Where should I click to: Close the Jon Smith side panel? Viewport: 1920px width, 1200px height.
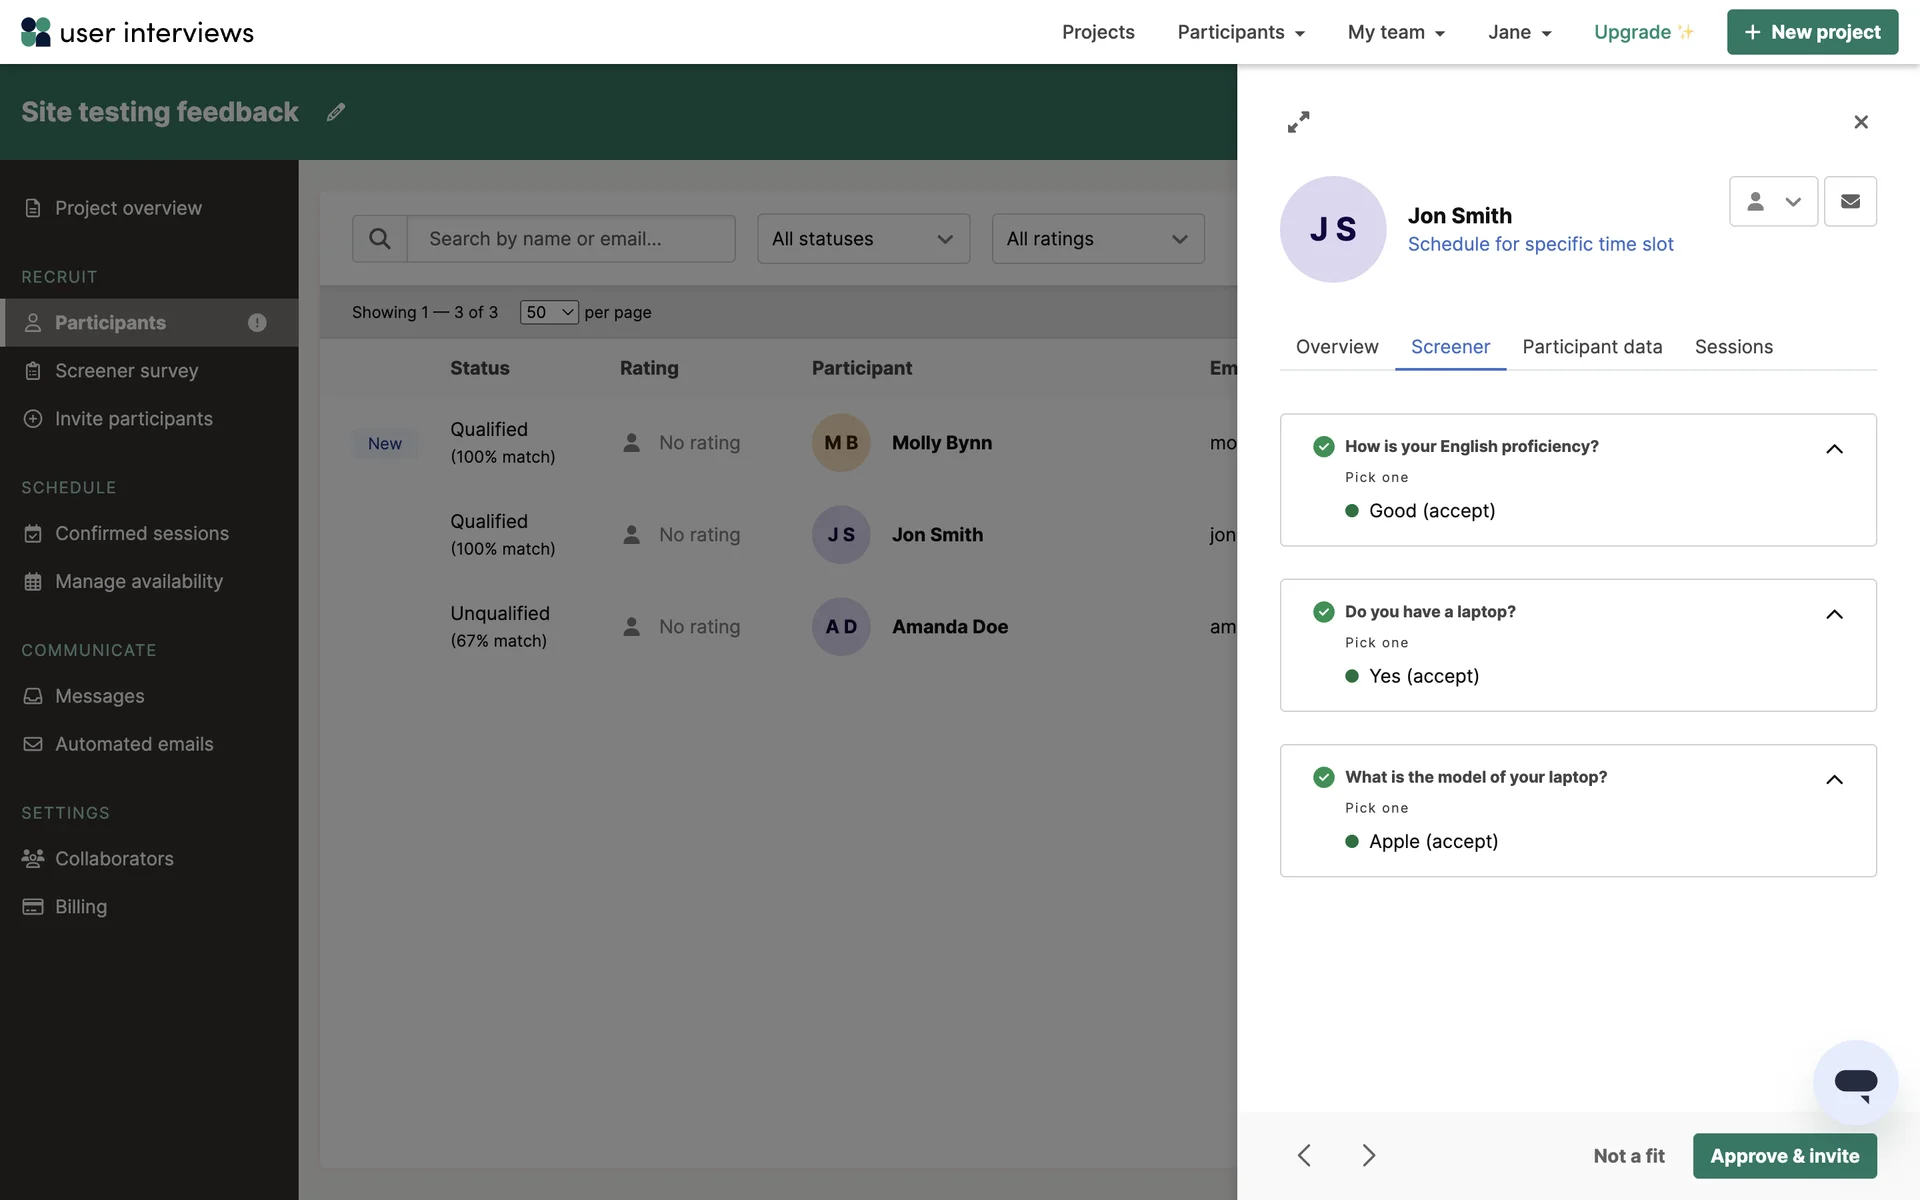(x=1860, y=122)
